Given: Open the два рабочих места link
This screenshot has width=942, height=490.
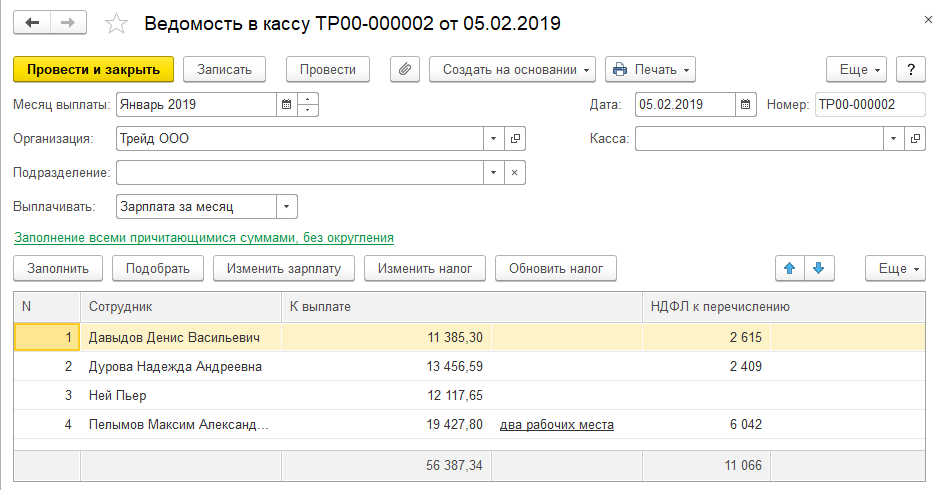Looking at the screenshot, I should pos(556,425).
